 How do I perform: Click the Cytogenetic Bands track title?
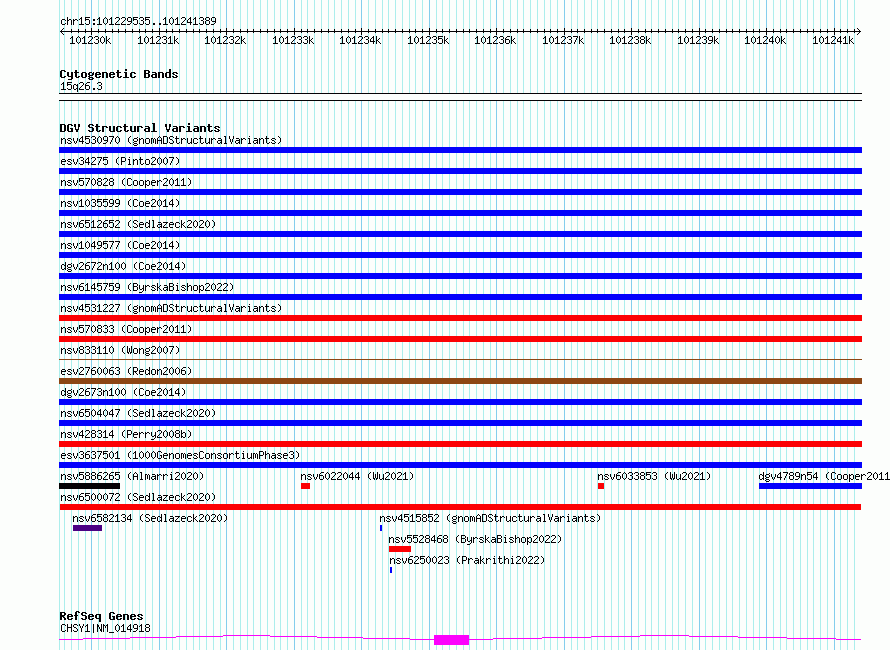pyautogui.click(x=119, y=74)
